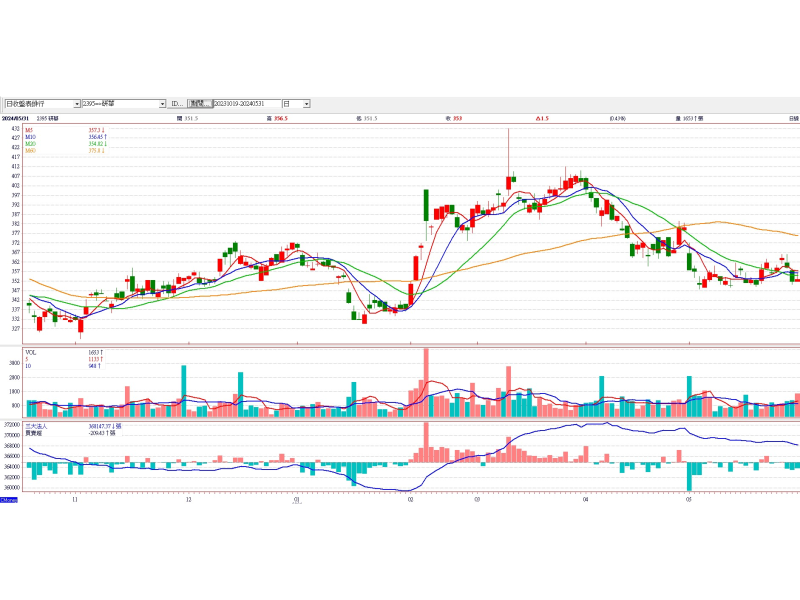Open the stock selector dropdown showing 2395
Screen dimensions: 800x600
pos(162,104)
